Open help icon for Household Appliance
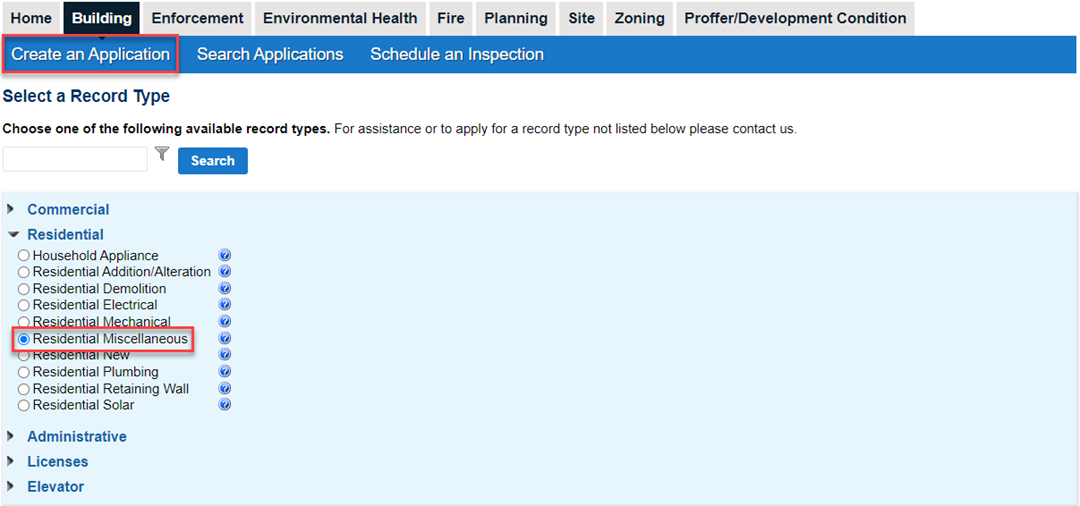This screenshot has width=1080, height=506. tap(224, 255)
